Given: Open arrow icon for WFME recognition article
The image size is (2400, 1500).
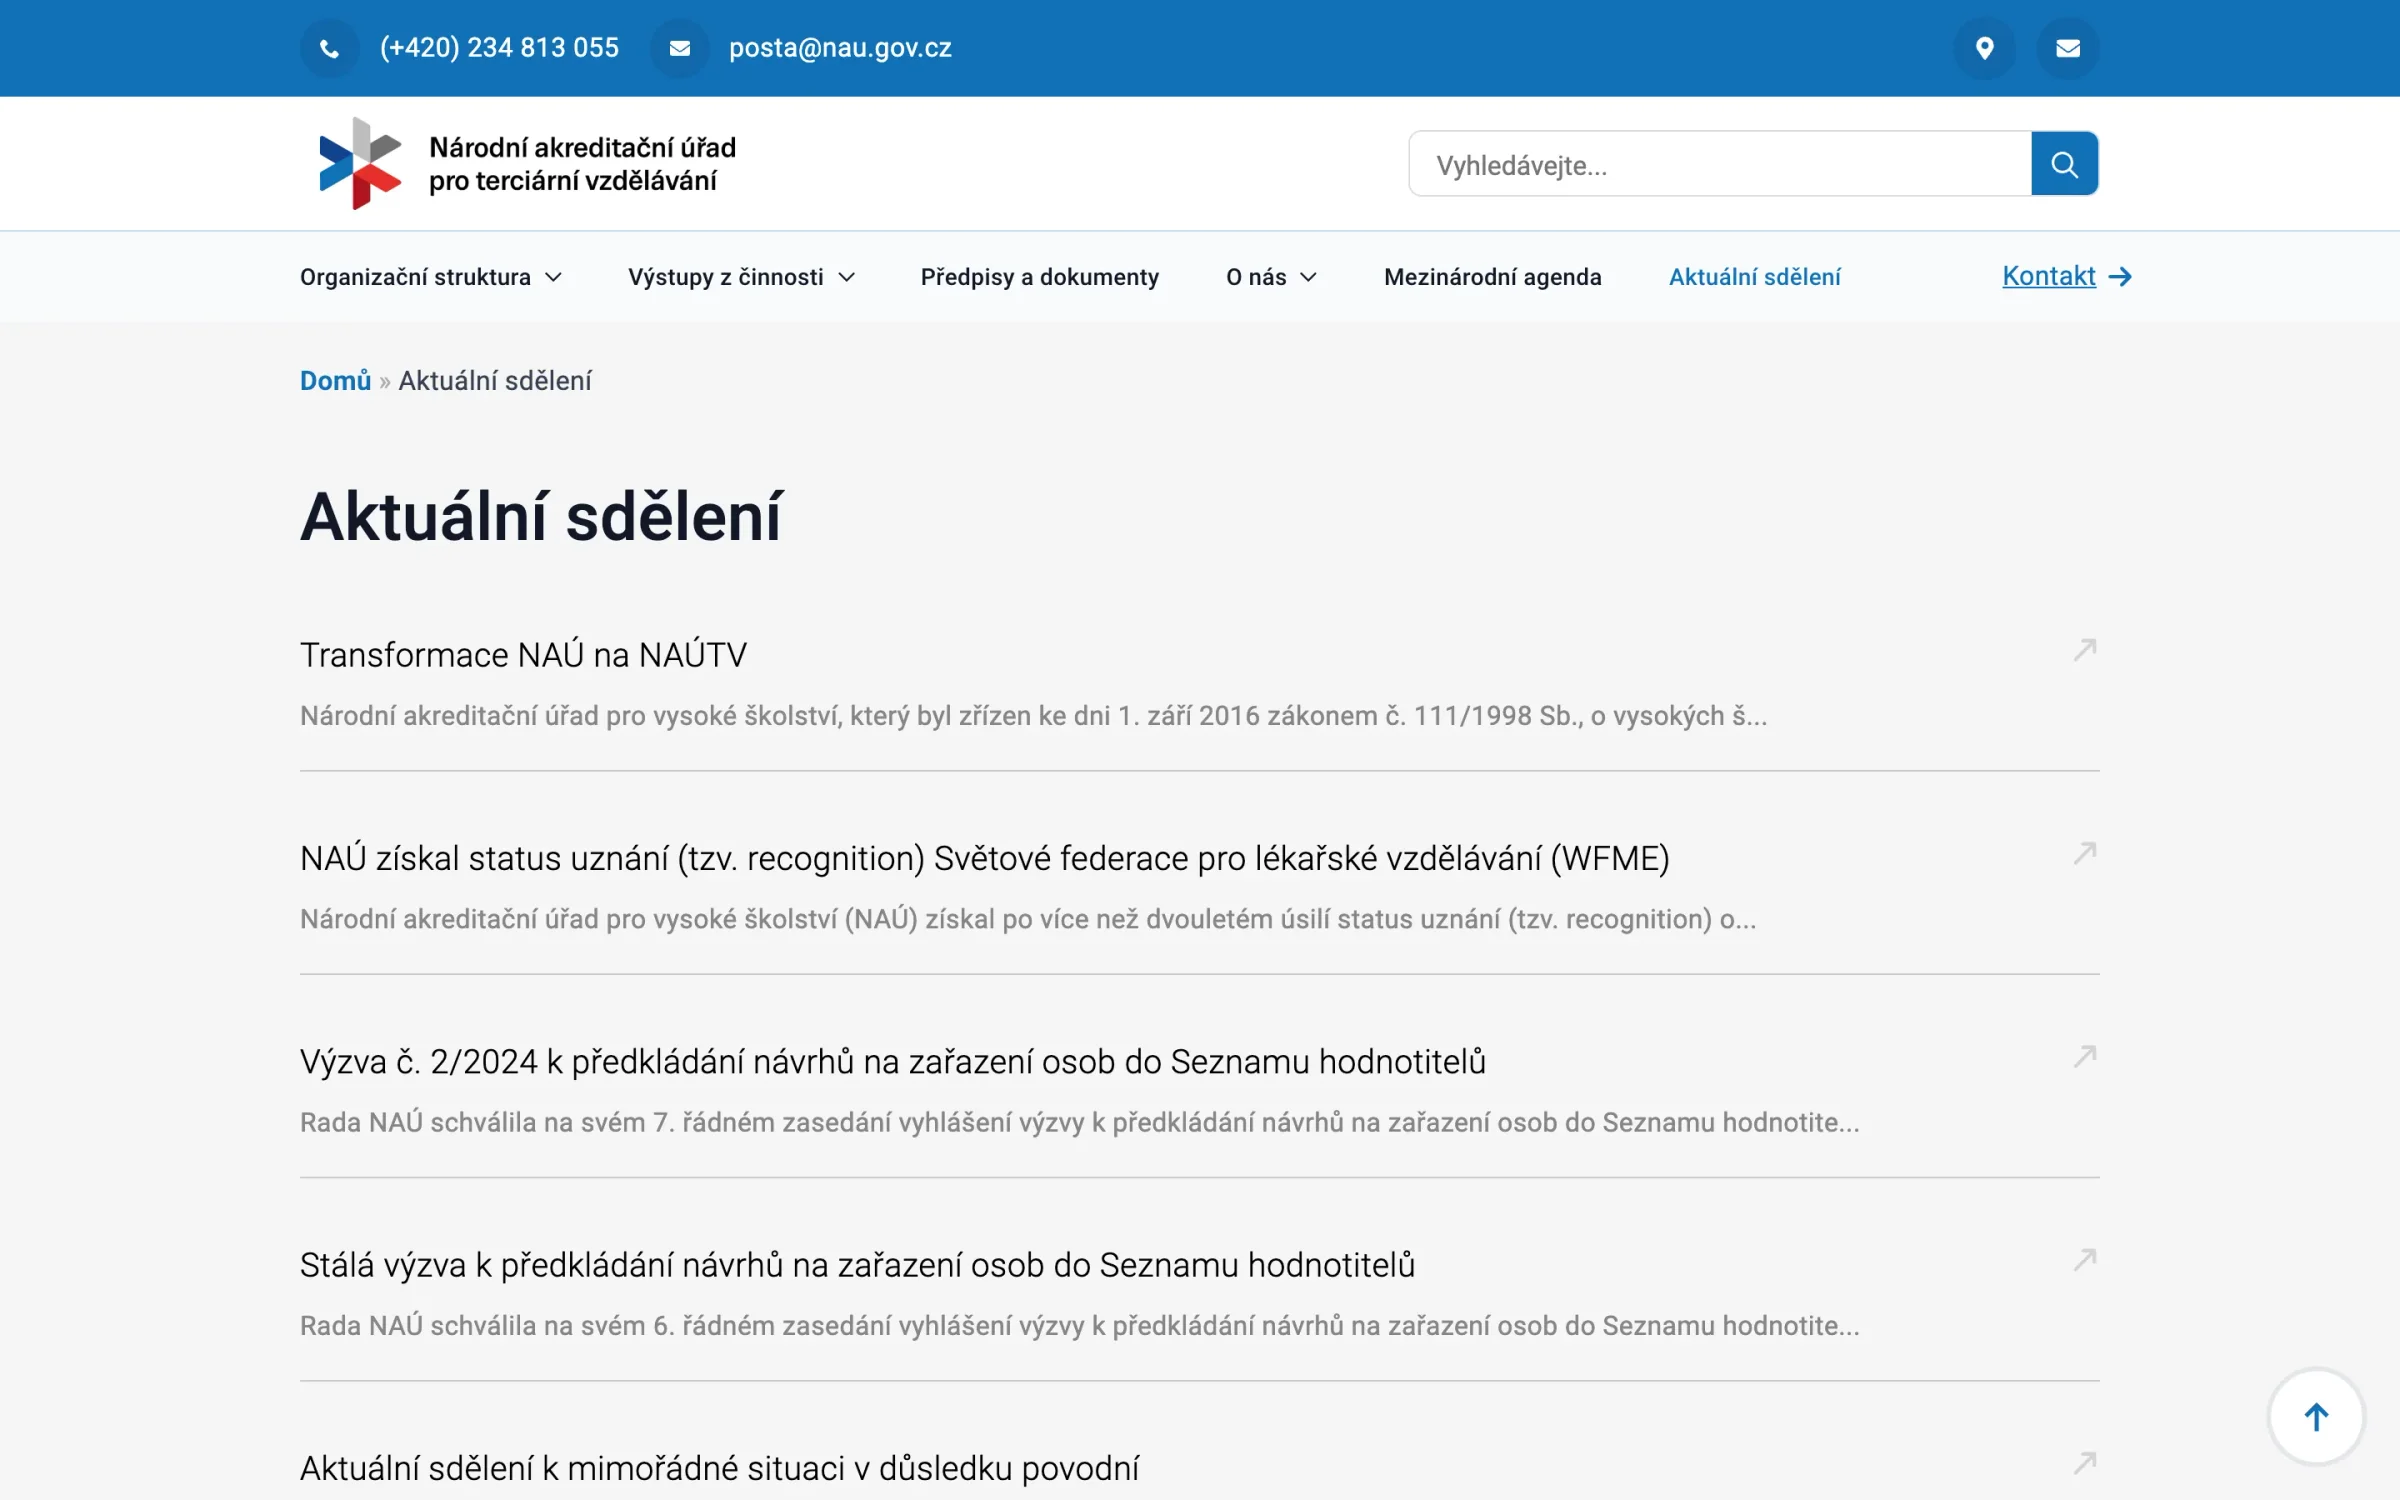Looking at the screenshot, I should [x=2085, y=853].
